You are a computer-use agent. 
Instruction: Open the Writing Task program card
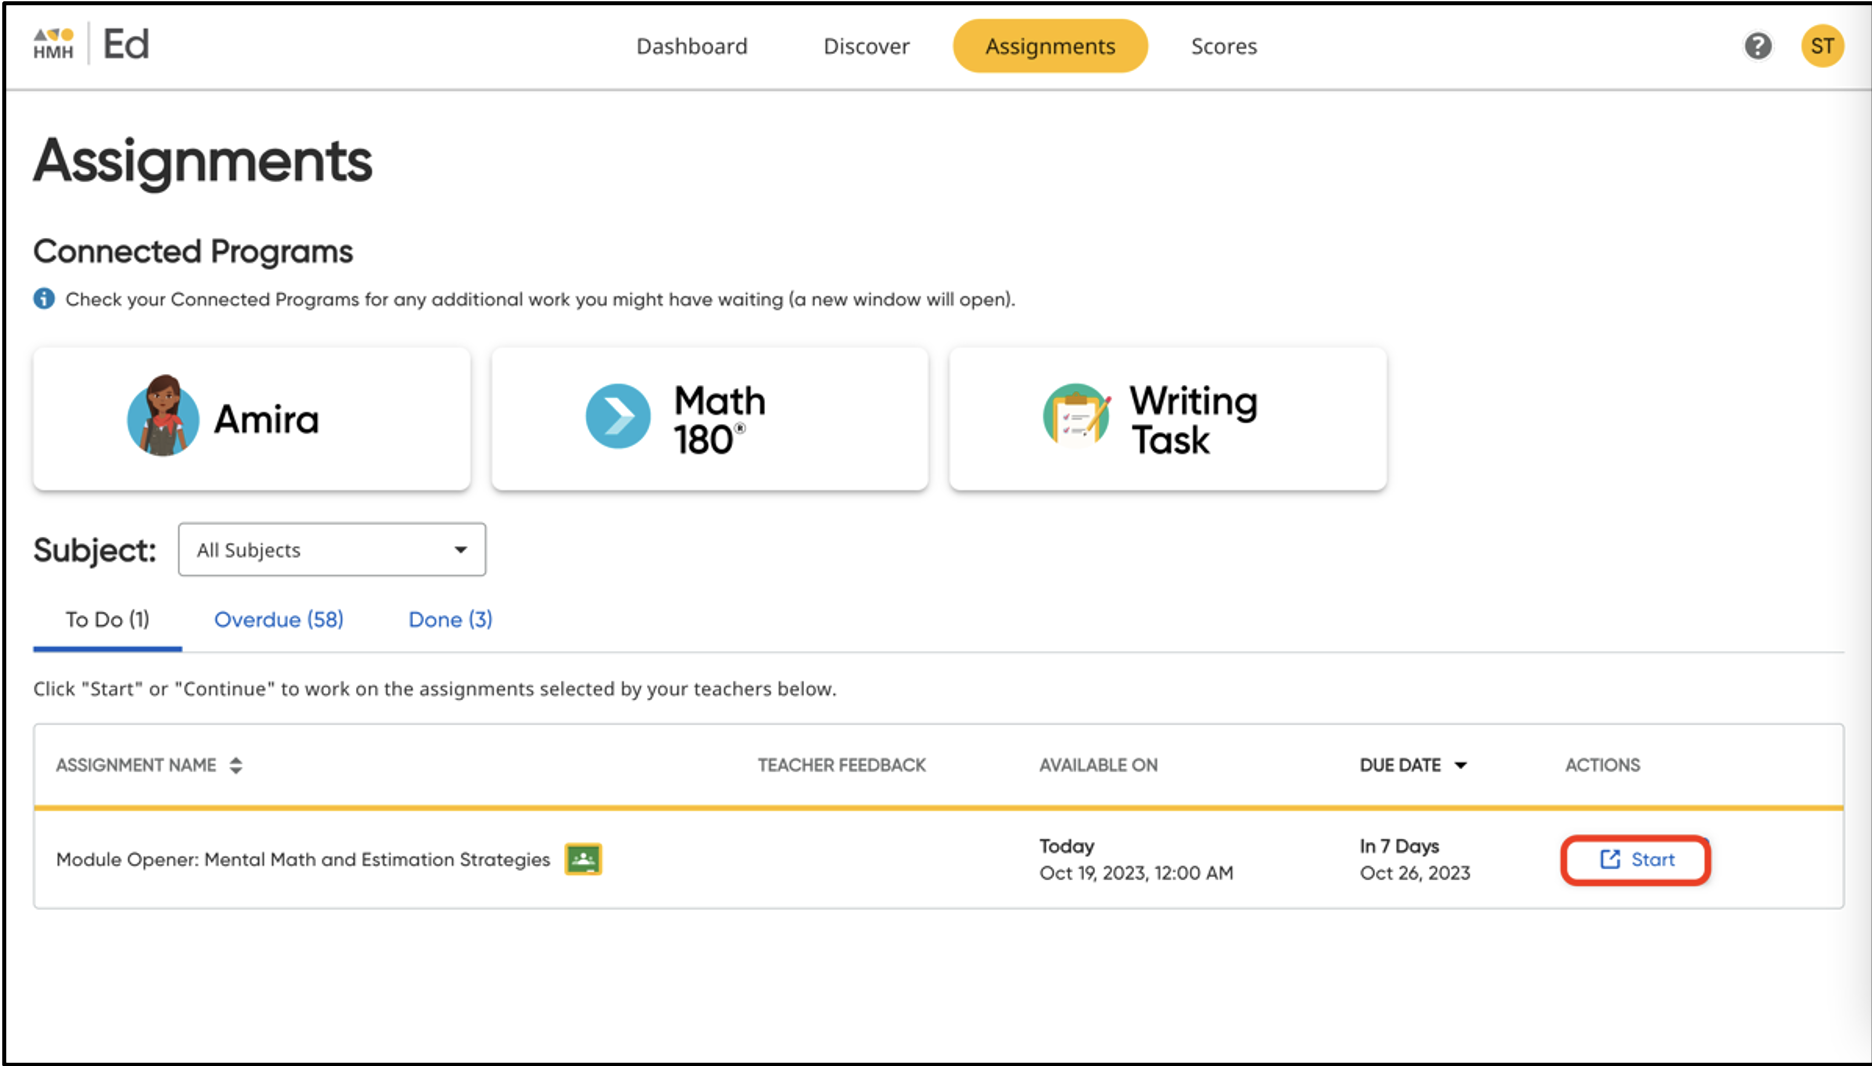[1168, 418]
